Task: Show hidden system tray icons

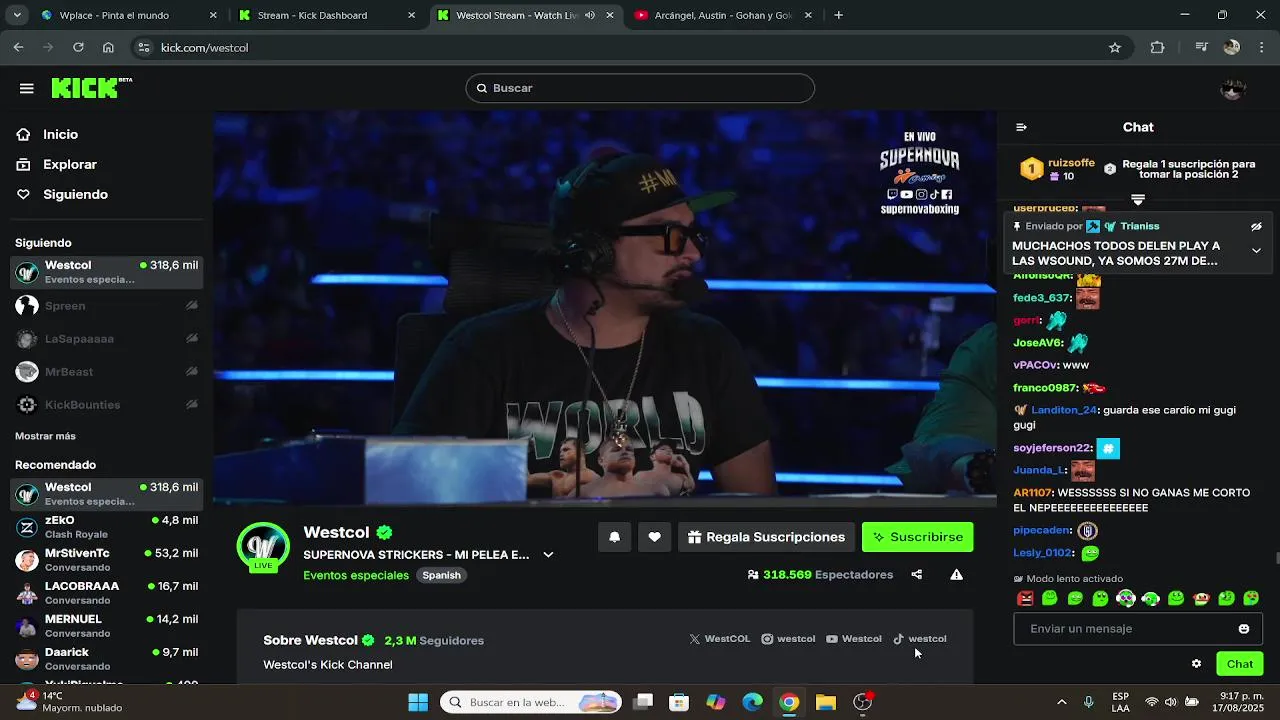Action: 1061,702
